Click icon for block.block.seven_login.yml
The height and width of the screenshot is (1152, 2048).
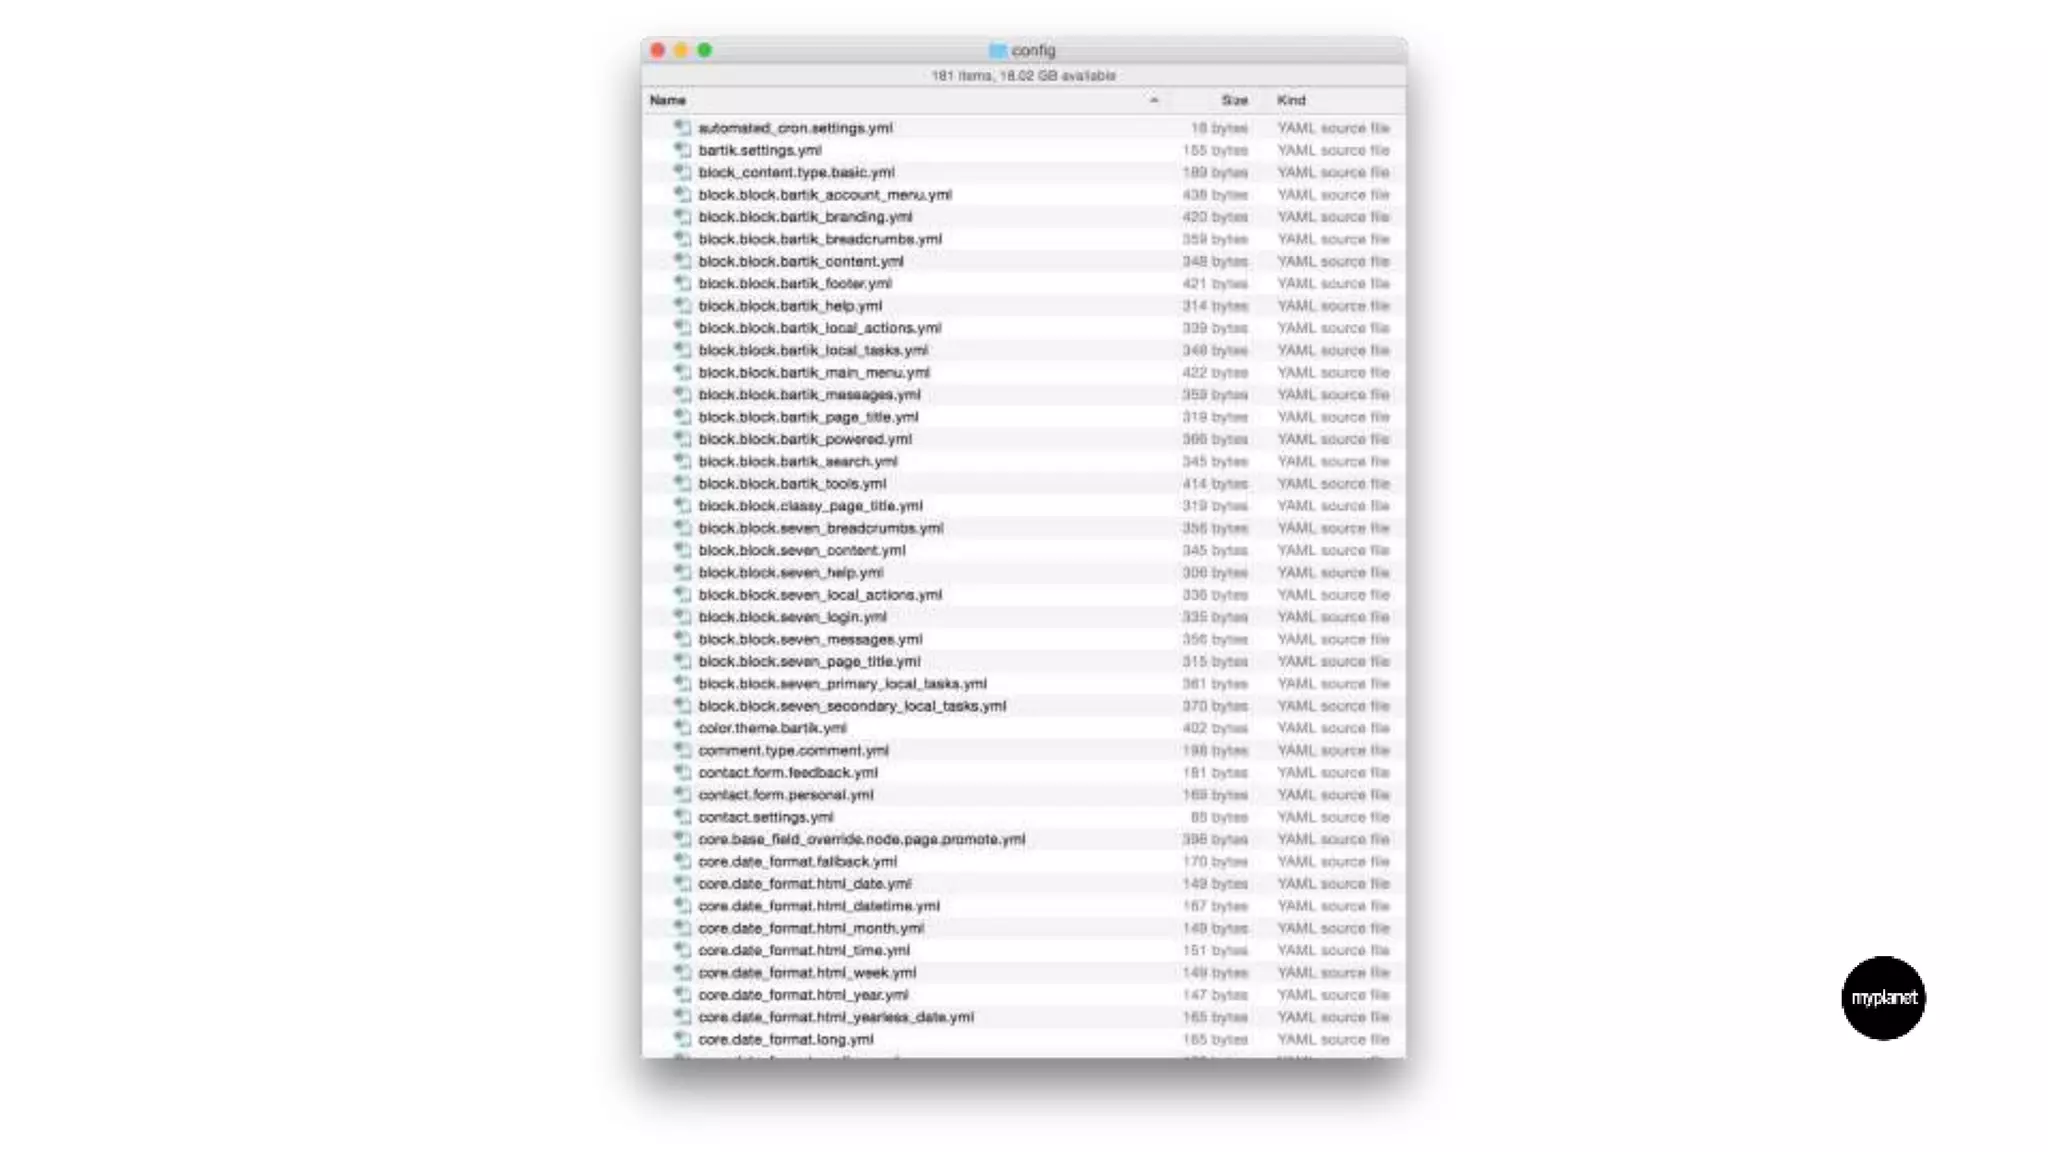pos(682,617)
